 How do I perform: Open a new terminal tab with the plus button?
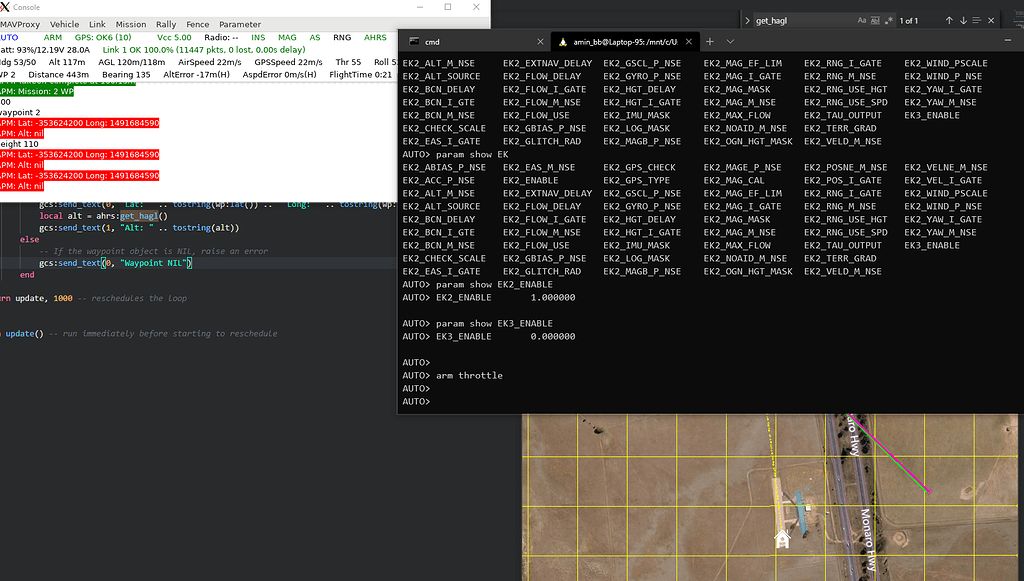point(708,41)
